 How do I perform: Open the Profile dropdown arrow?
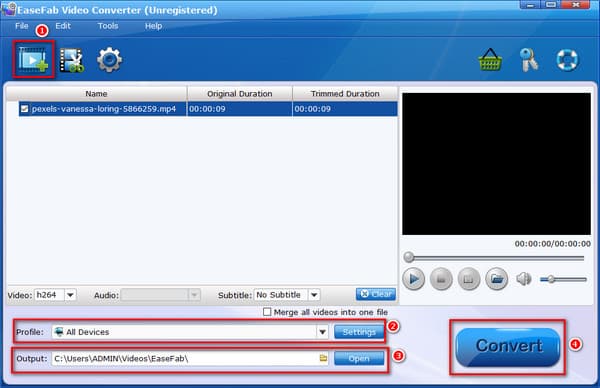point(323,332)
